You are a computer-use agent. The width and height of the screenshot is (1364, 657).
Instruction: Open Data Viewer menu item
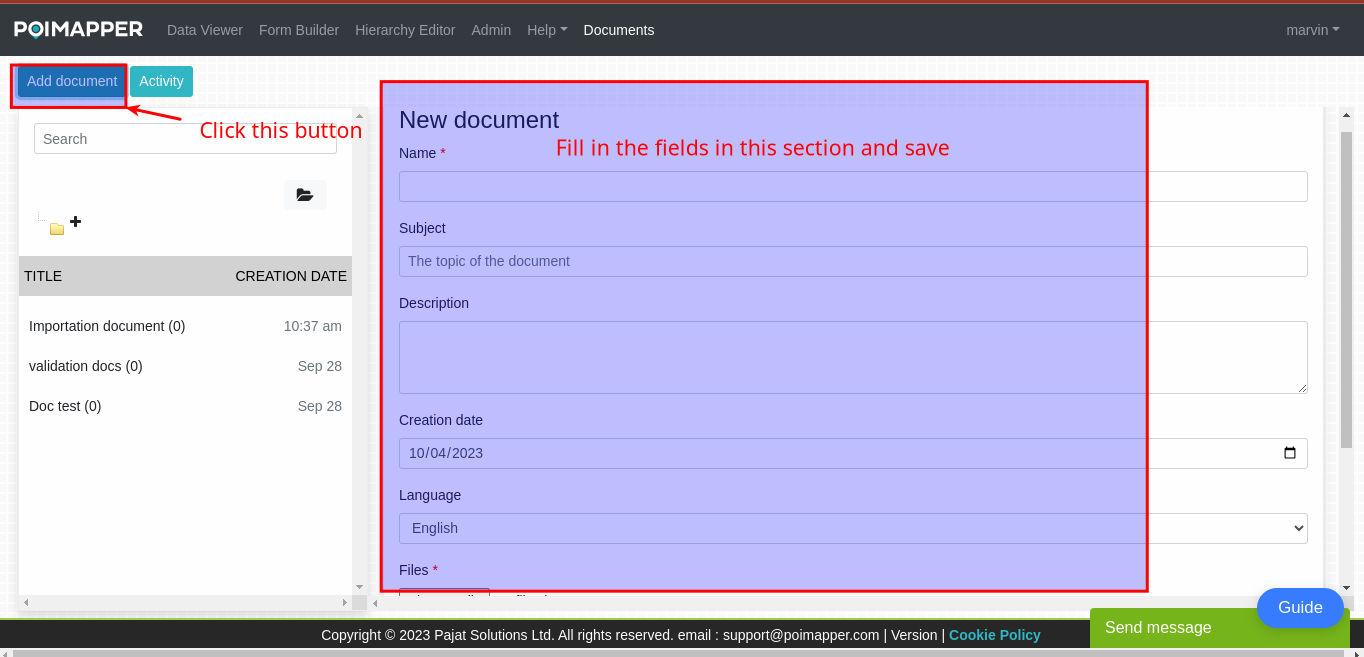205,30
